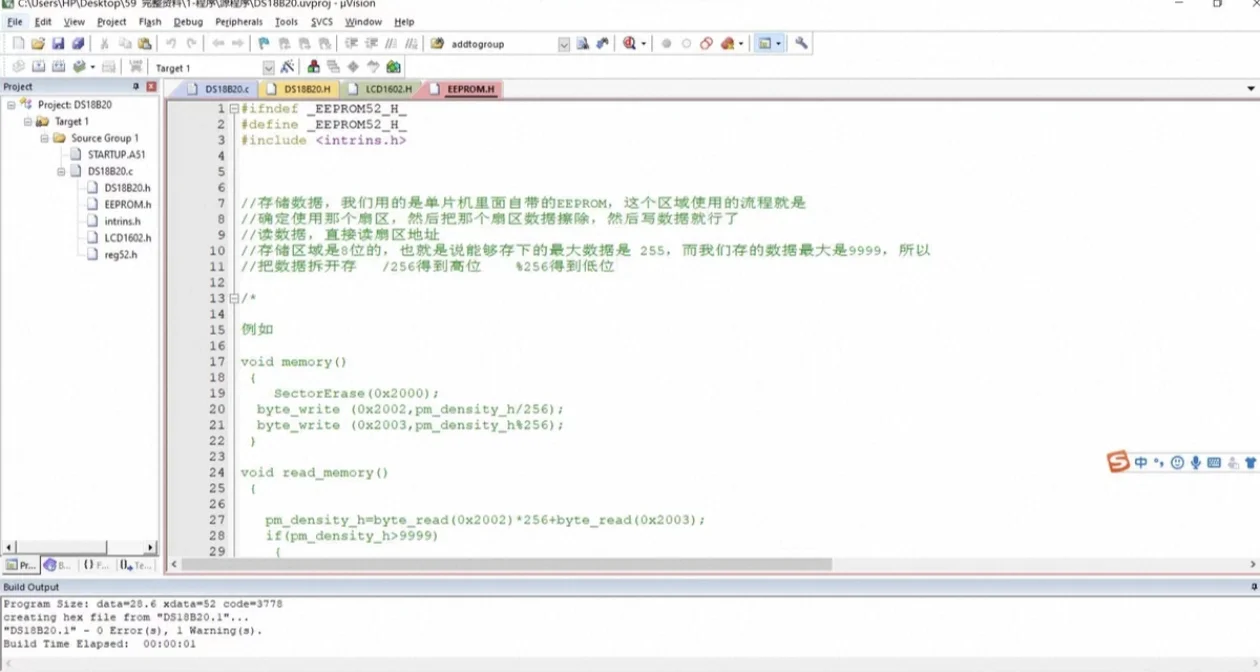Create a new file with toolbar icon
The width and height of the screenshot is (1260, 672).
pyautogui.click(x=18, y=44)
